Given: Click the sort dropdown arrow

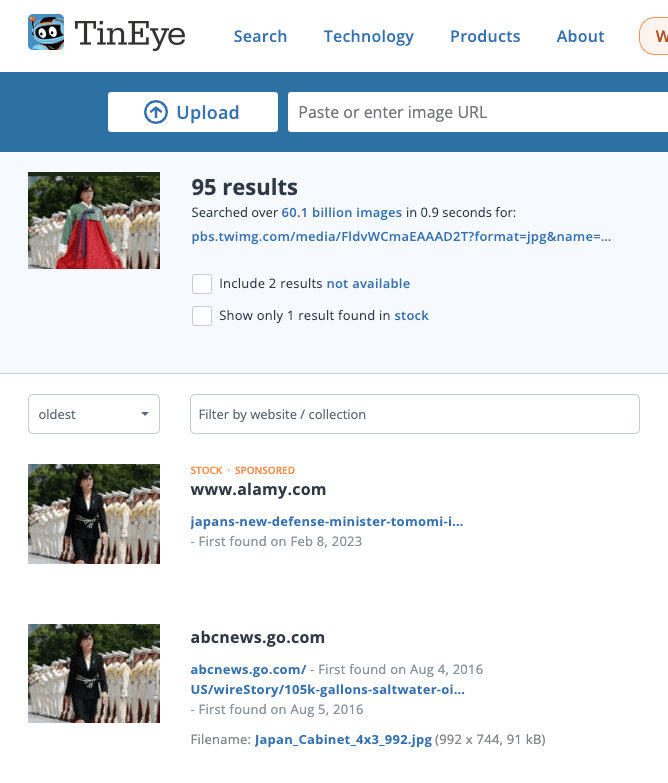Looking at the screenshot, I should click(x=145, y=414).
